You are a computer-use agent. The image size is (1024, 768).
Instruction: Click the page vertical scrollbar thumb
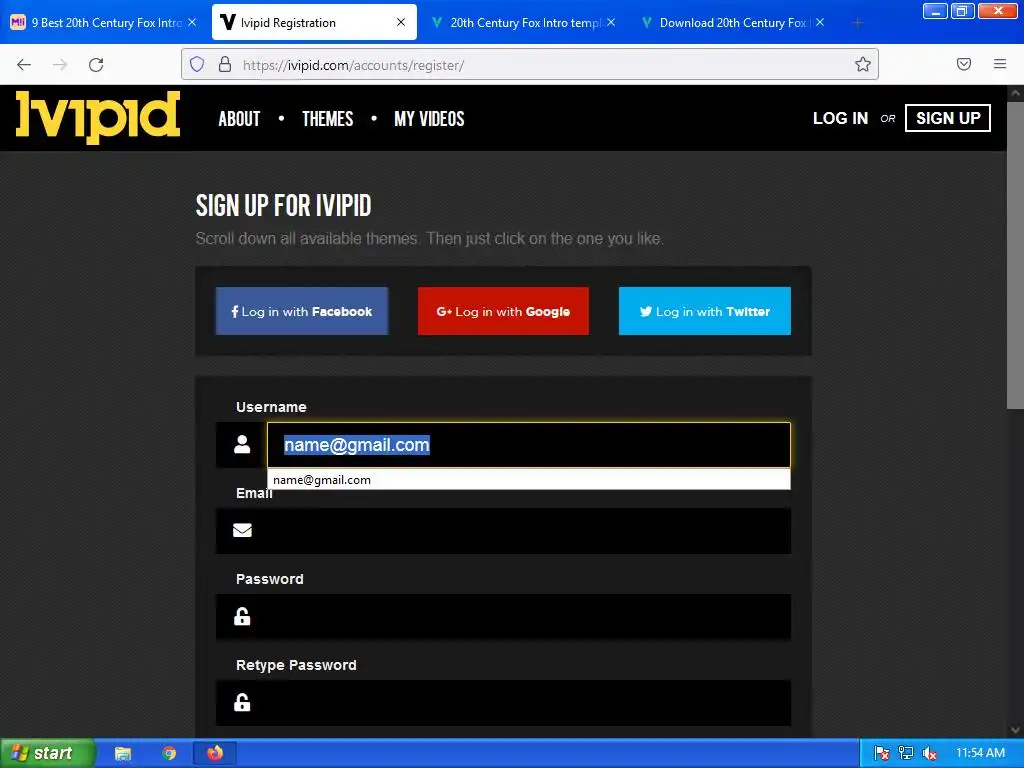pos(1015,255)
